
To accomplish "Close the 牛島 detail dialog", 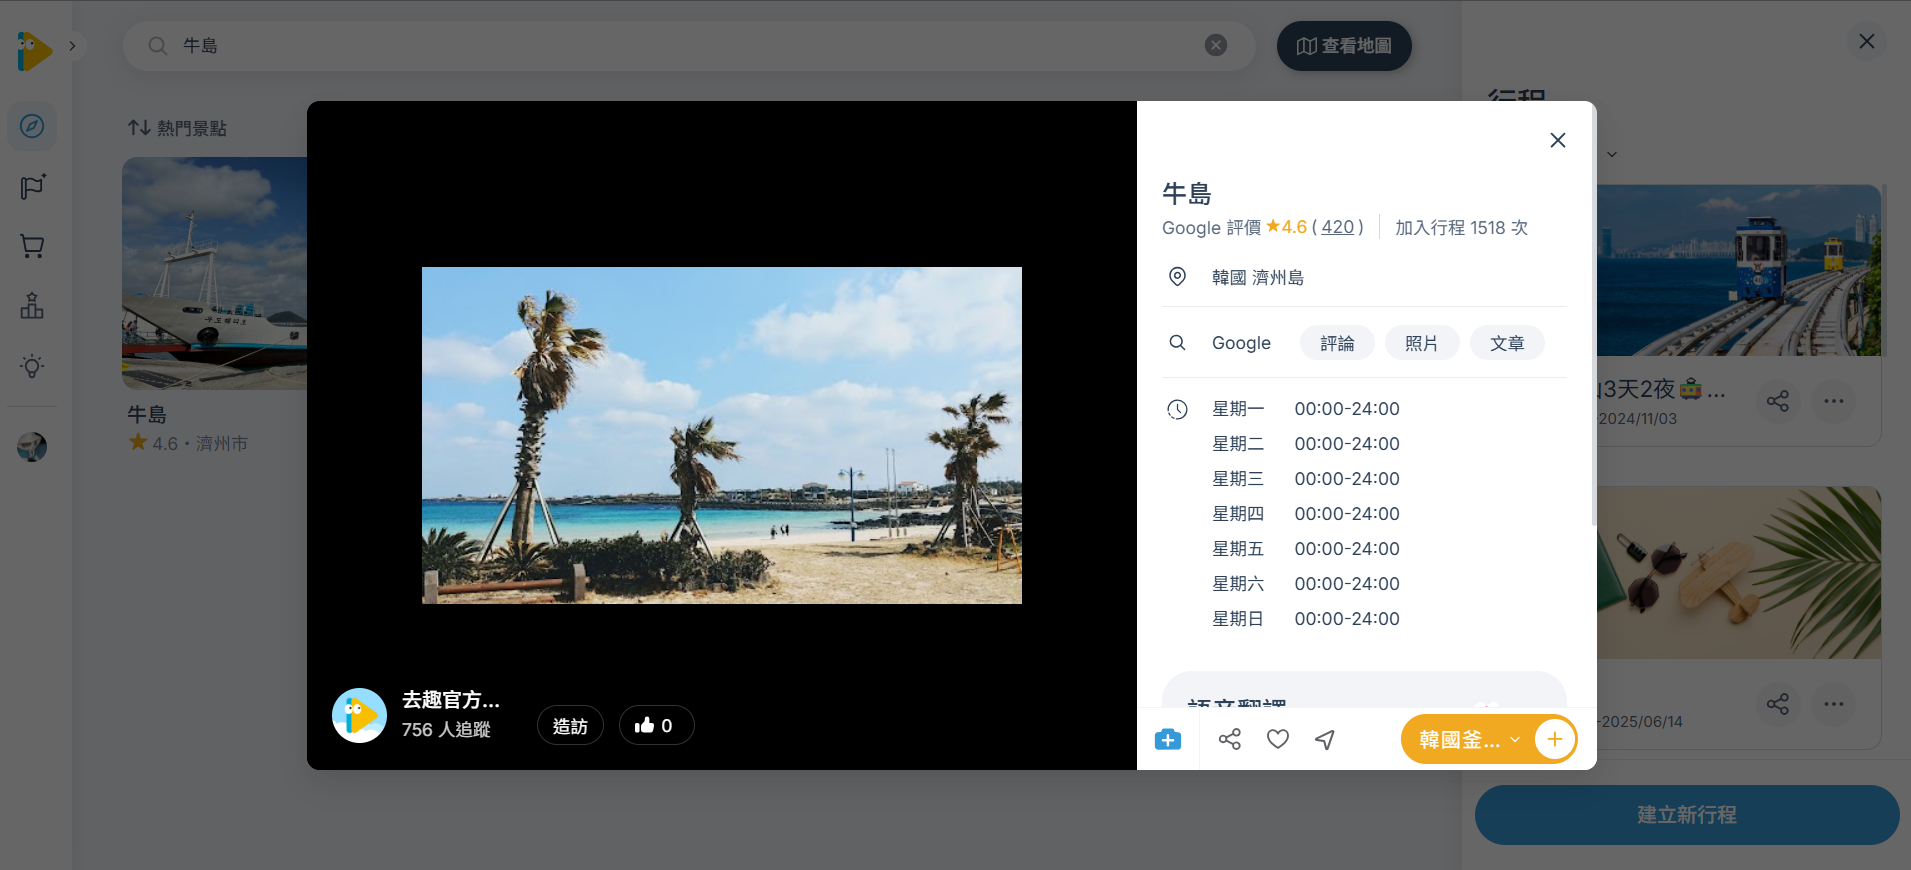I will point(1557,140).
